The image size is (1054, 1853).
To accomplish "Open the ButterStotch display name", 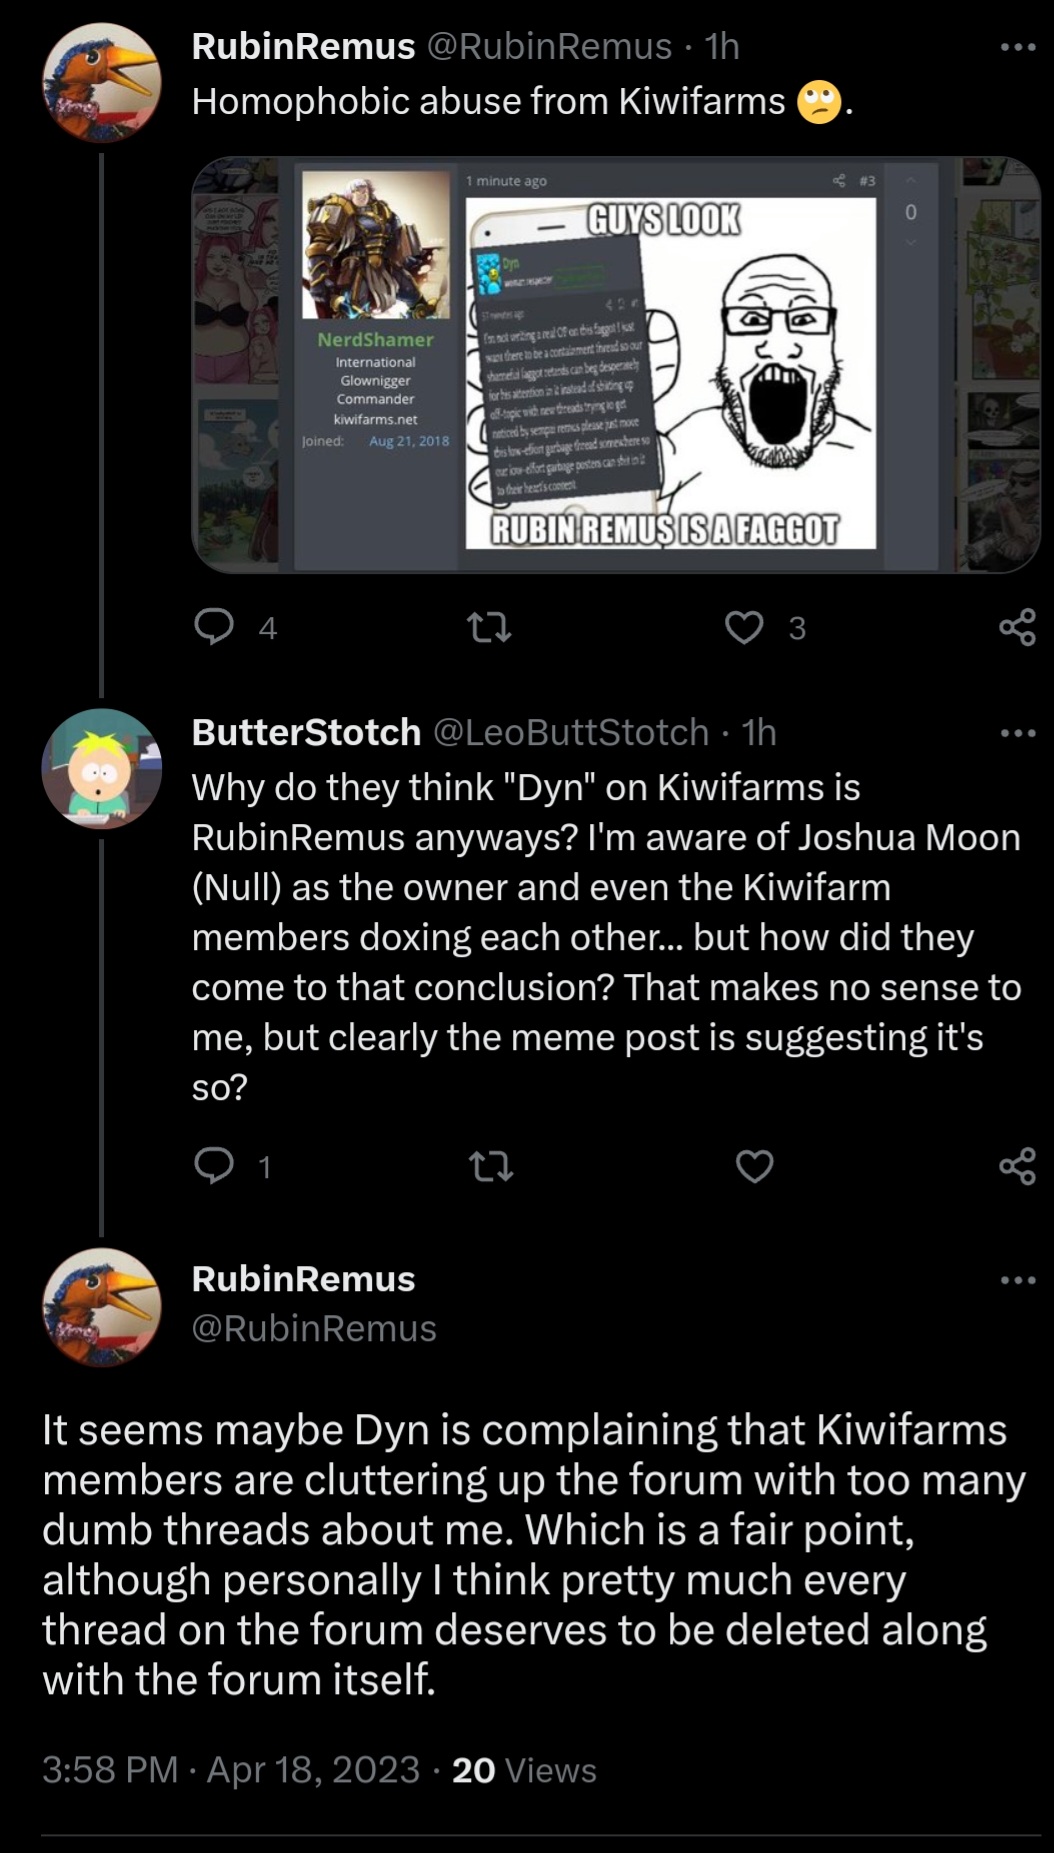I will coord(306,733).
